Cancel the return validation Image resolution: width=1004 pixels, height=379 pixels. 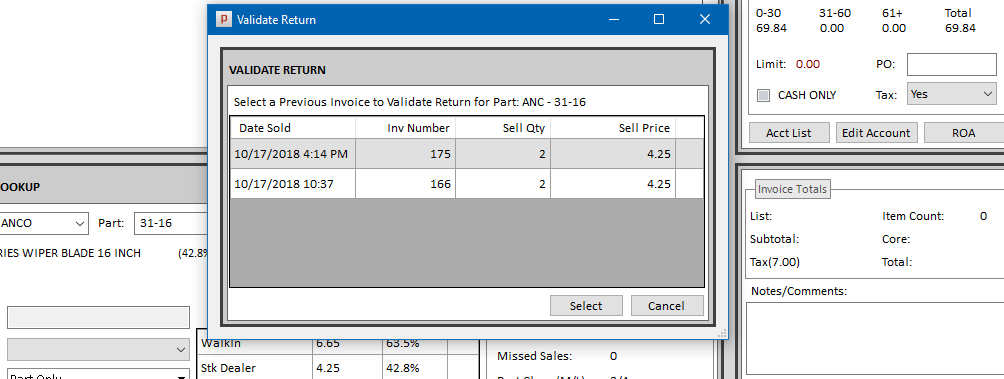click(667, 305)
